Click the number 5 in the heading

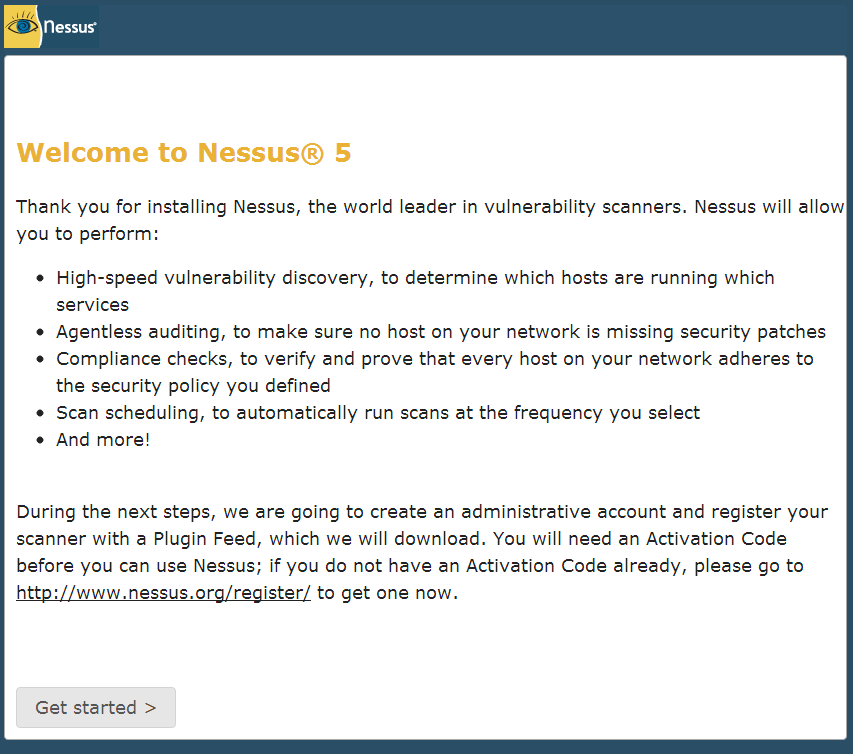pos(343,152)
